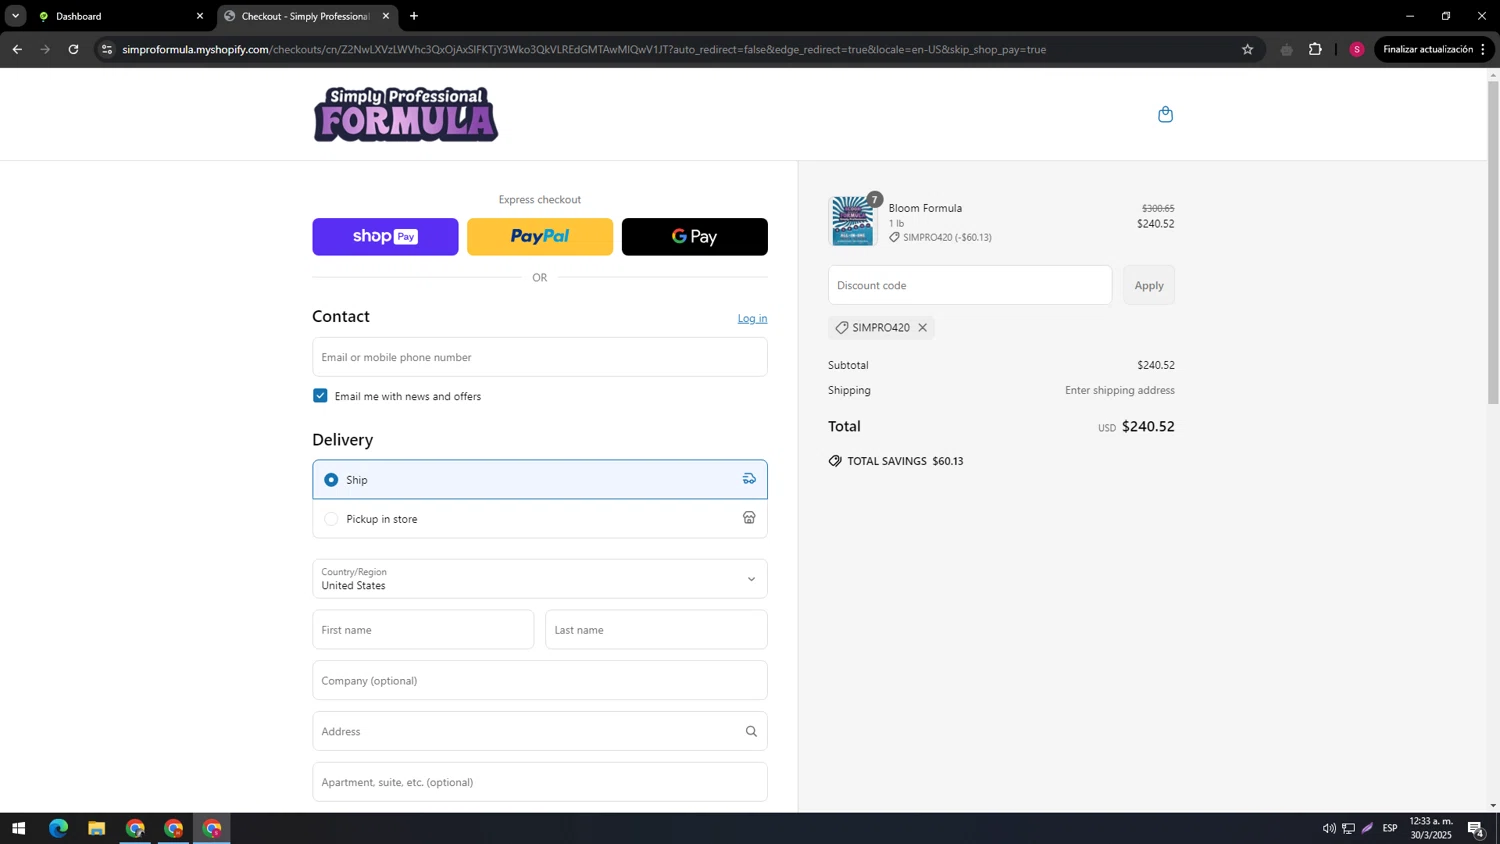Open the Chrome profile avatar
The image size is (1500, 844).
pos(1357,49)
